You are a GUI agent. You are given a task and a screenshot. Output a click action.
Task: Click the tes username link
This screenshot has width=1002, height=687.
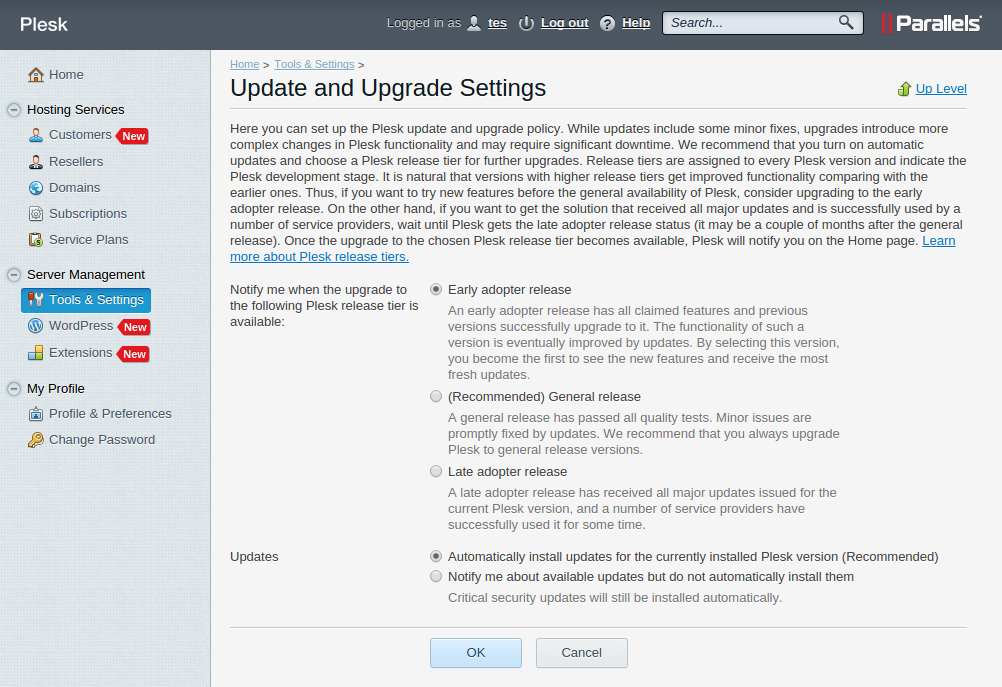click(x=497, y=23)
